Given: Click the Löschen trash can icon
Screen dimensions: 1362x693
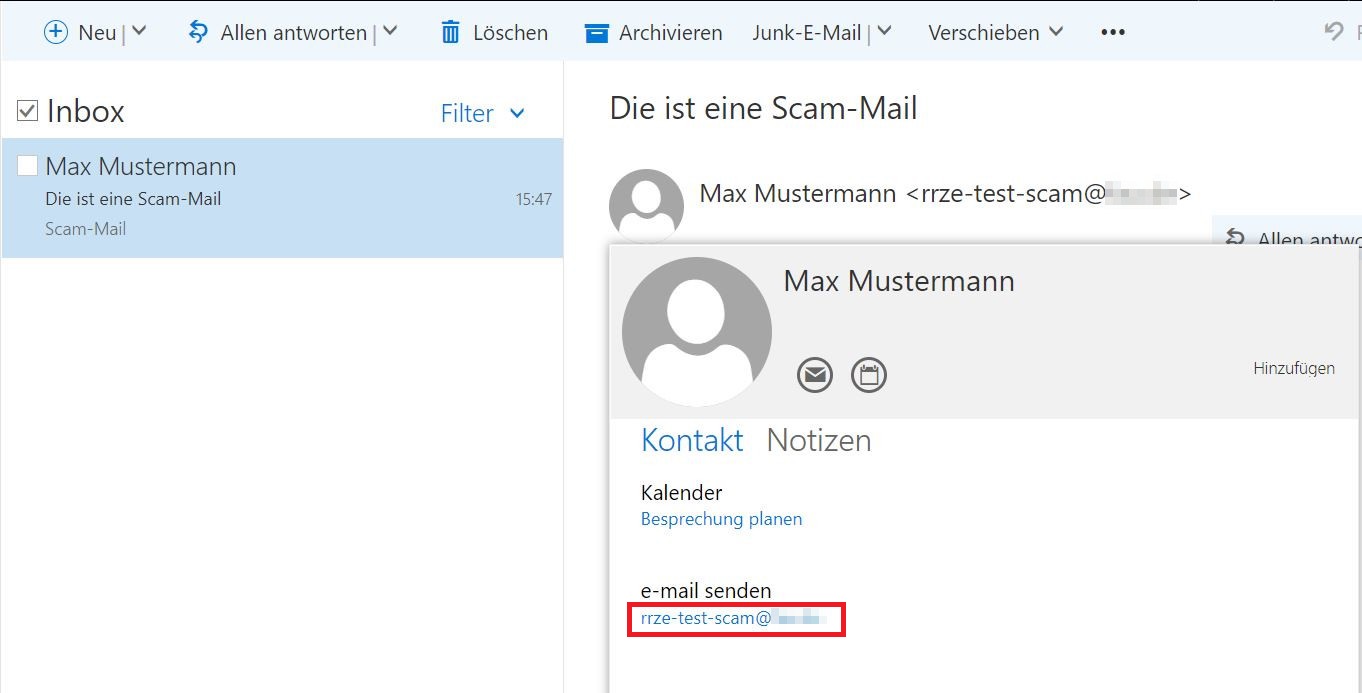Looking at the screenshot, I should 451,33.
